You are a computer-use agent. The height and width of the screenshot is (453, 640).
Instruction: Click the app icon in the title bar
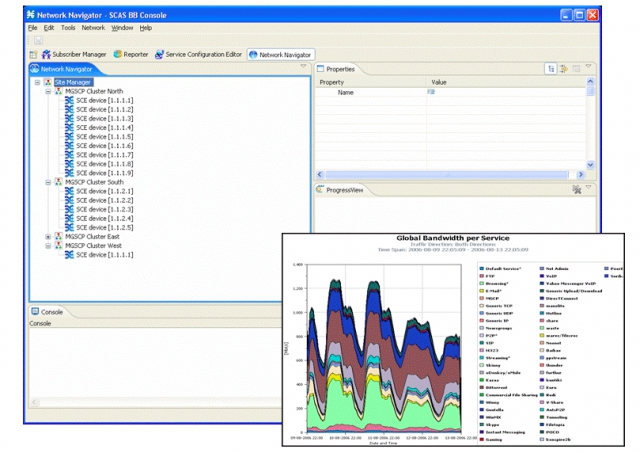[x=31, y=15]
